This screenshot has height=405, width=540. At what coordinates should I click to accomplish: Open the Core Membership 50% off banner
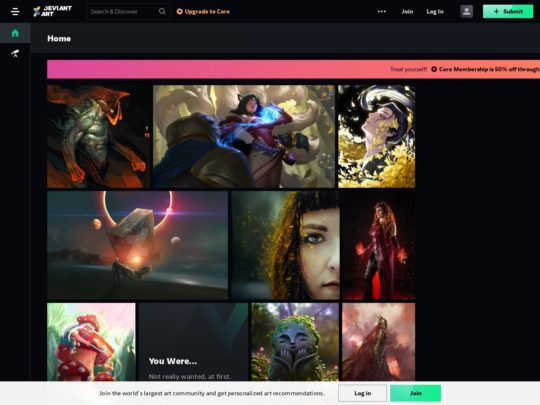pyautogui.click(x=293, y=69)
